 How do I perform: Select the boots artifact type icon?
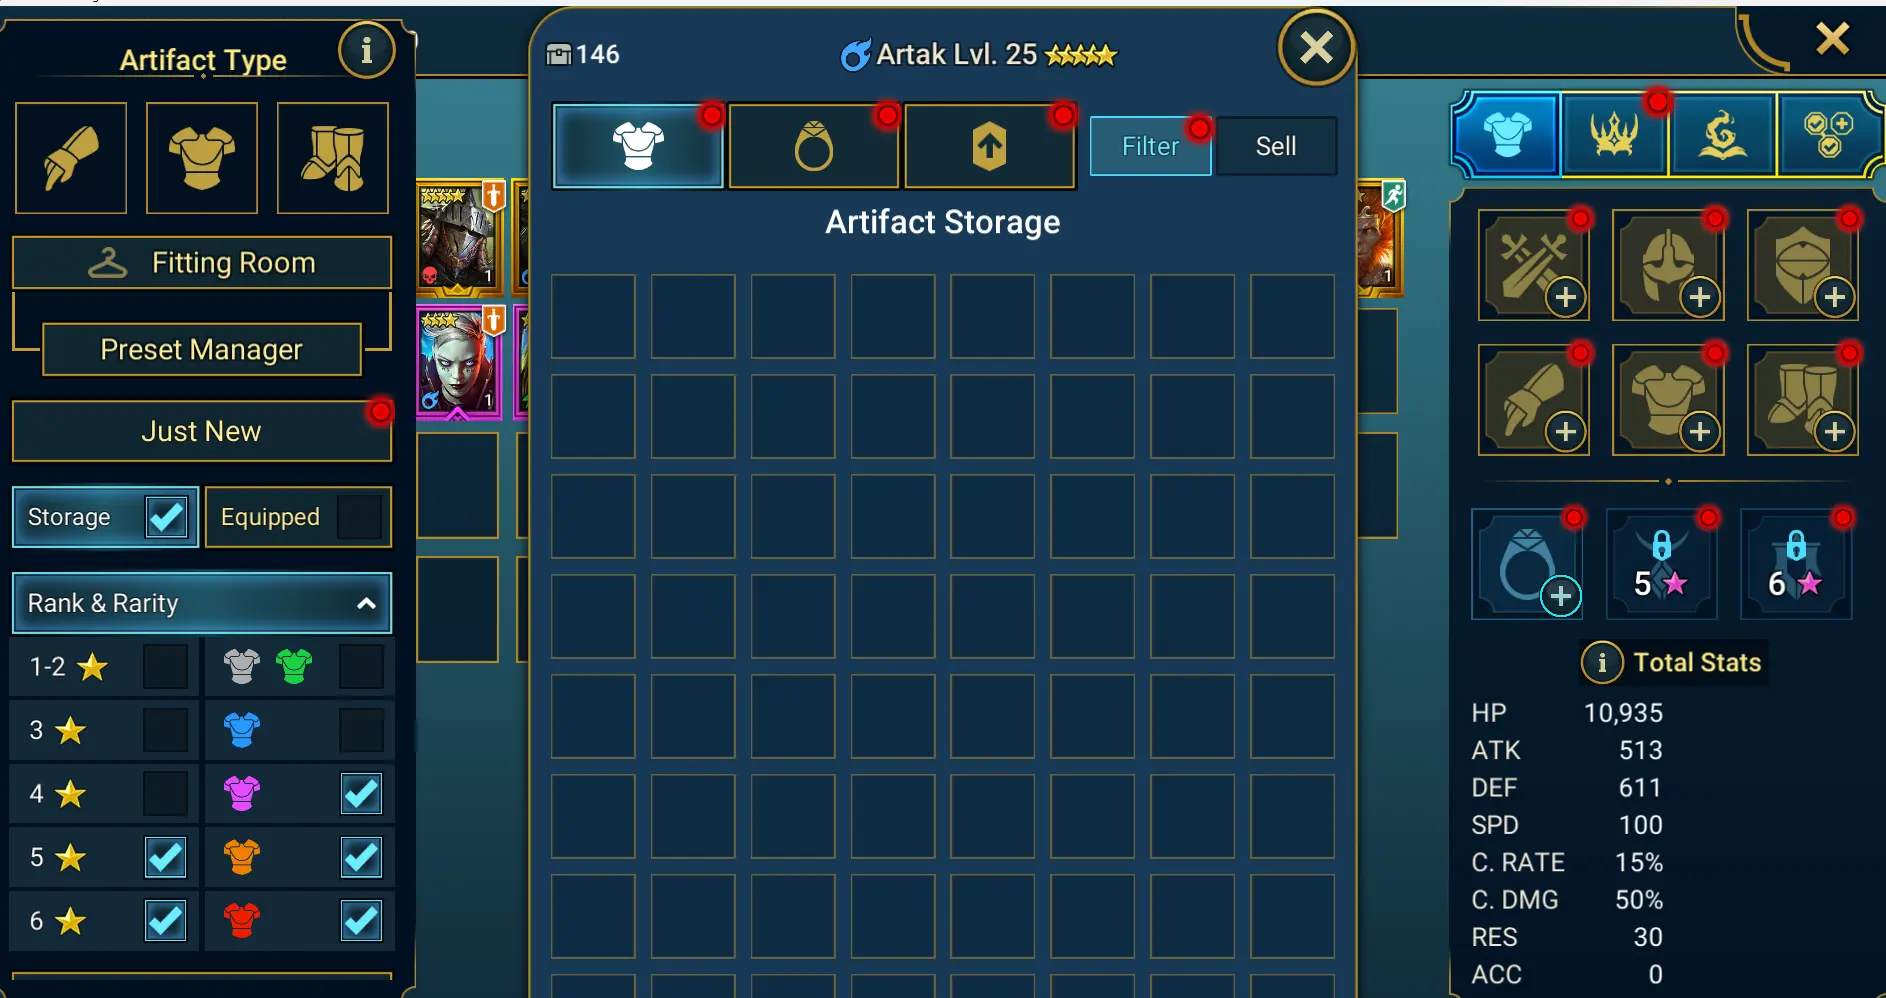333,158
